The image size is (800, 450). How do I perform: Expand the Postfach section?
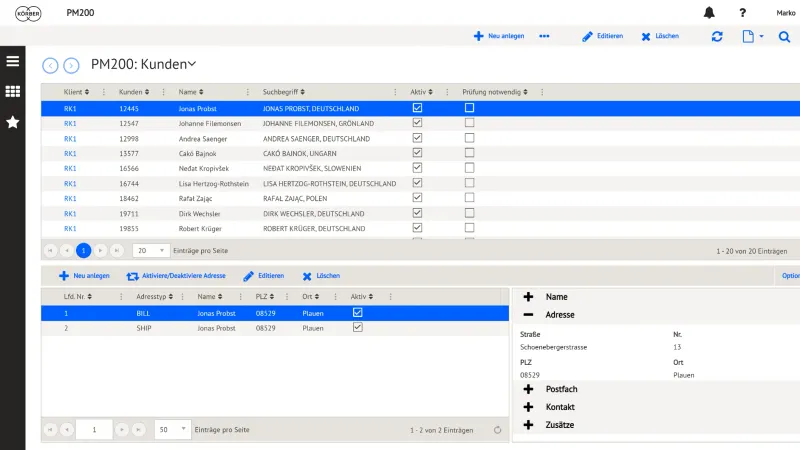[528, 389]
